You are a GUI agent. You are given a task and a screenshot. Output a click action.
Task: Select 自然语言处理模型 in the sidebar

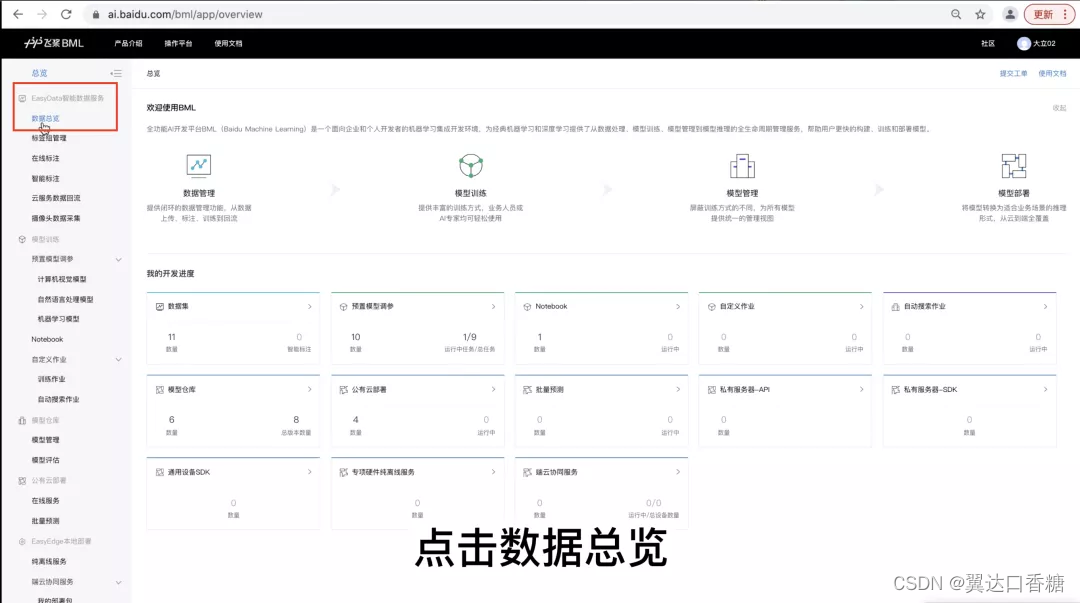coord(65,300)
